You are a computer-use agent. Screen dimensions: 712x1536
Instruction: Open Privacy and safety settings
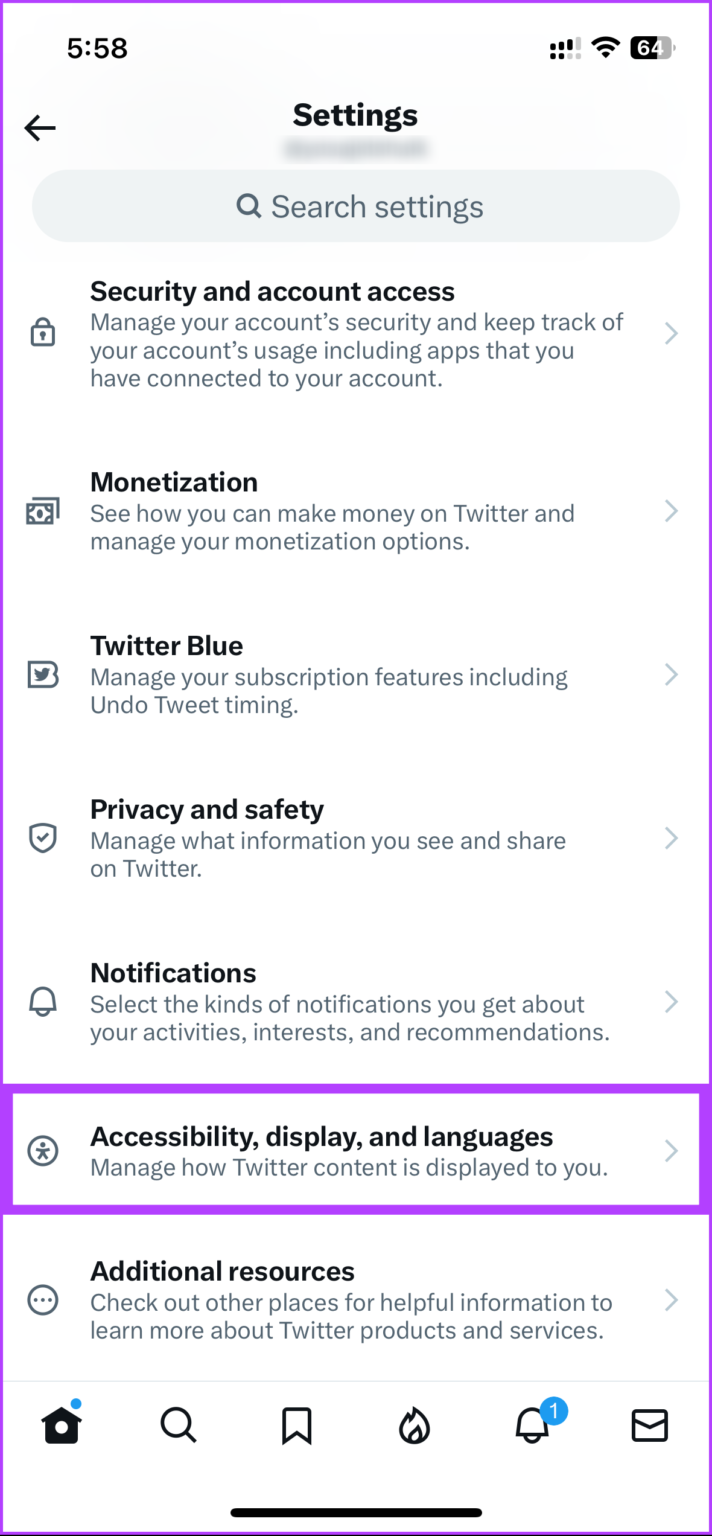(356, 838)
